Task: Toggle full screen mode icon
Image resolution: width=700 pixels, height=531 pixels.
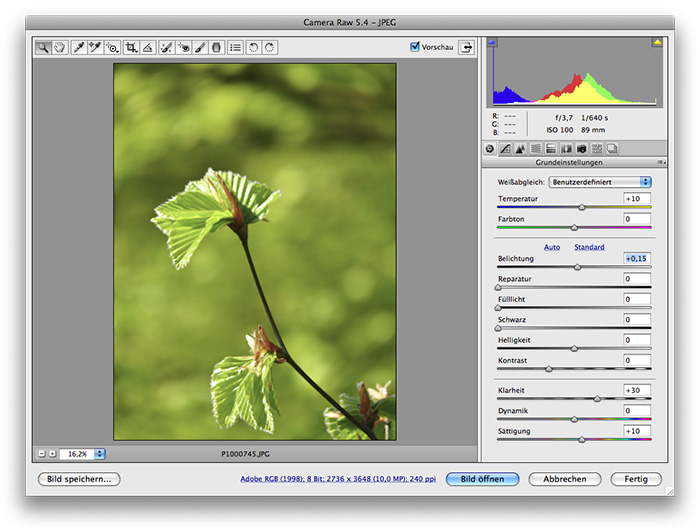Action: click(466, 47)
